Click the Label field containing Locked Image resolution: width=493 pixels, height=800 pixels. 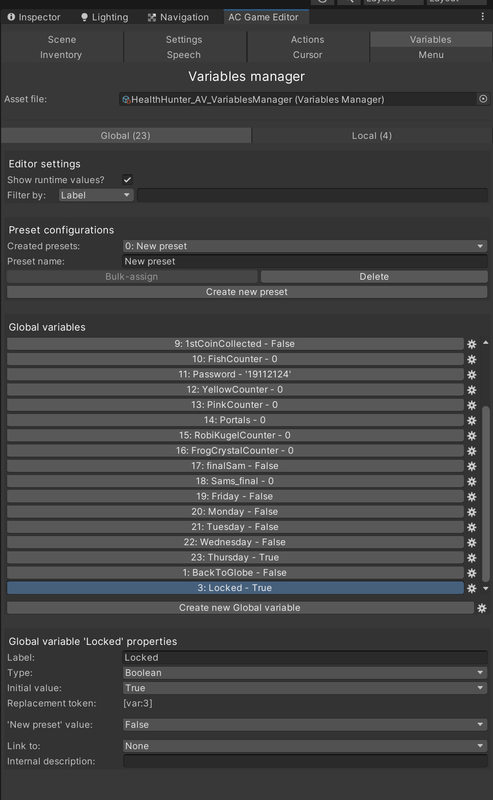pos(305,658)
